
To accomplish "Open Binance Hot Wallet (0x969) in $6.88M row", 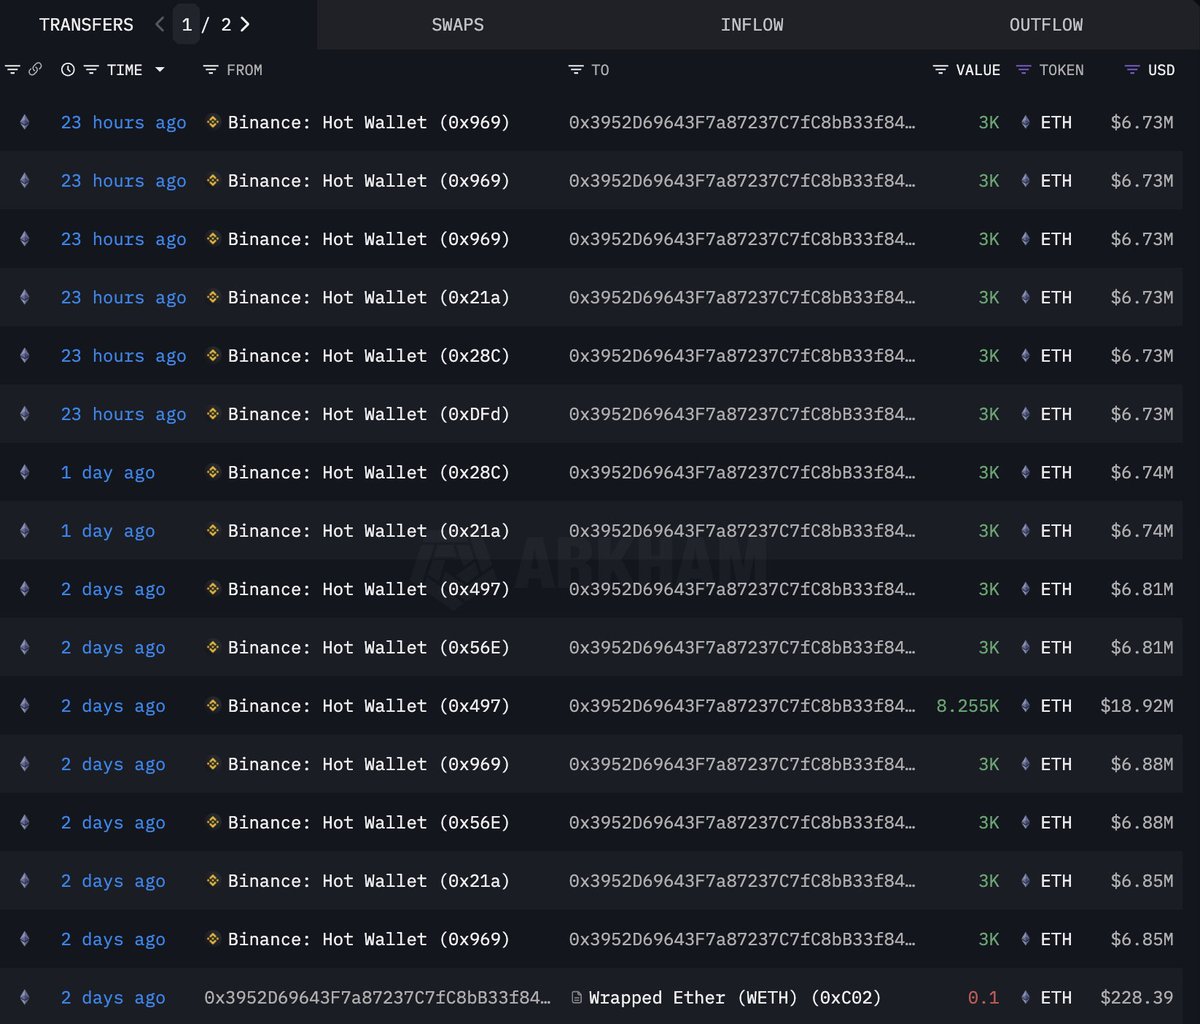I will [x=369, y=764].
